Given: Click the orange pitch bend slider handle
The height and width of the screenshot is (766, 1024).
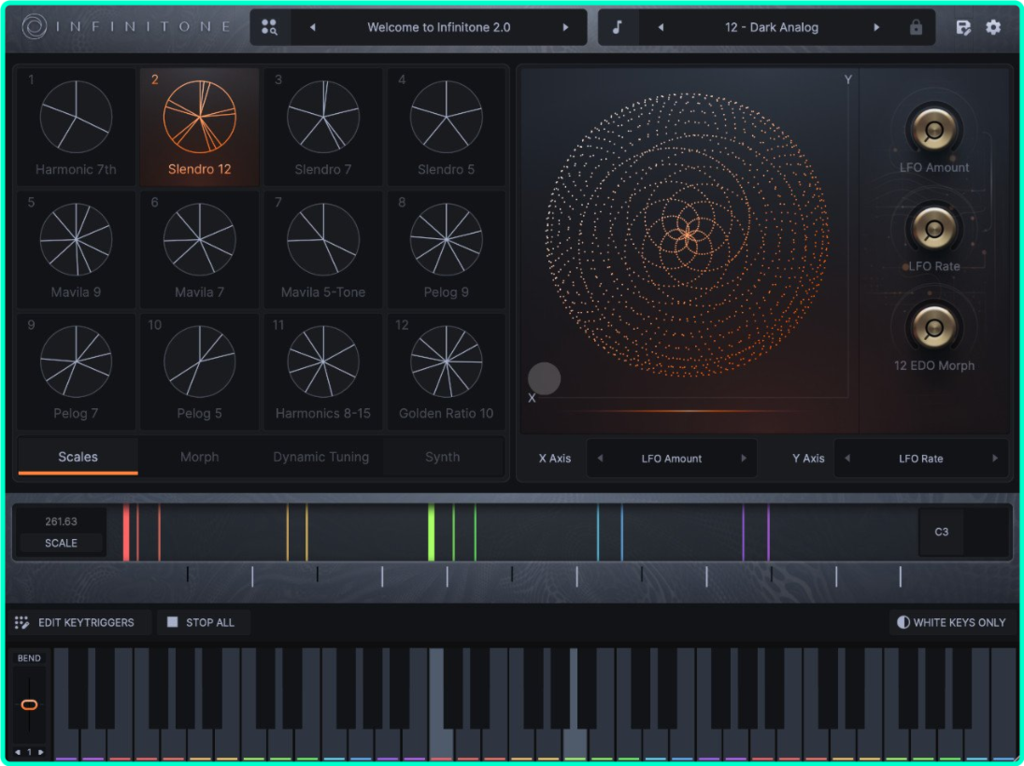Looking at the screenshot, I should tap(29, 705).
